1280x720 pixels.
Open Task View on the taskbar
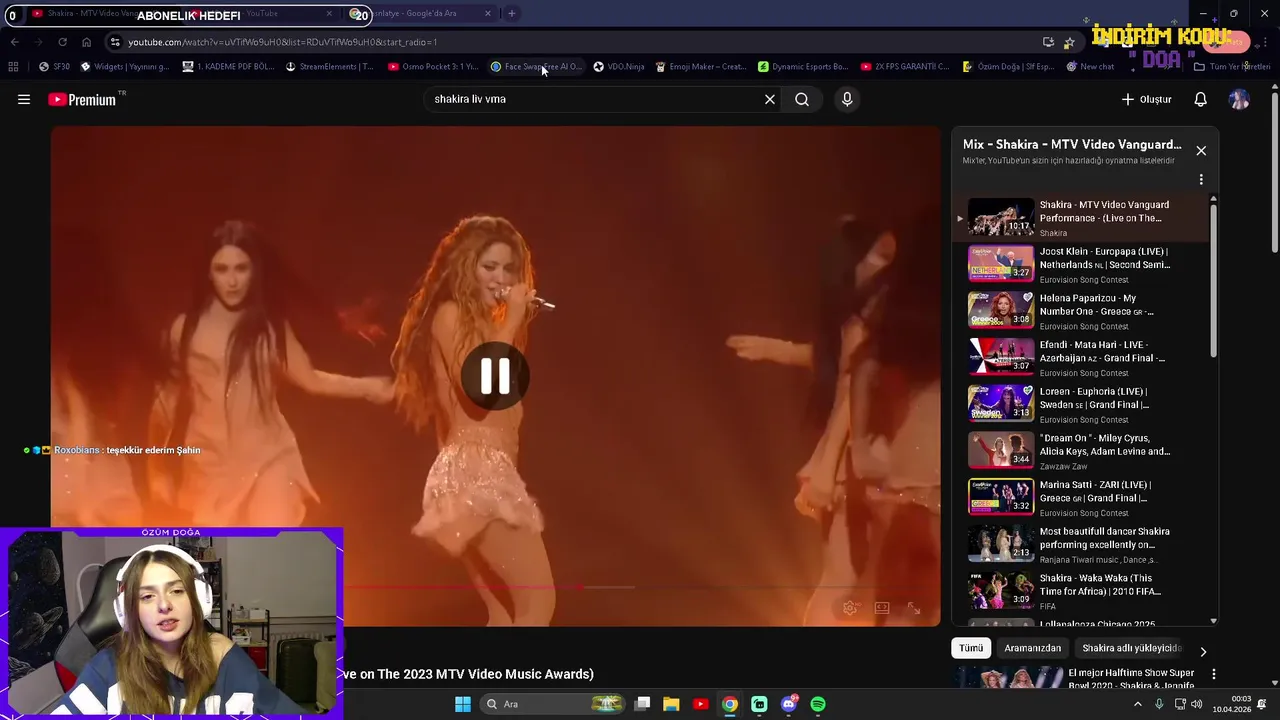pyautogui.click(x=642, y=704)
